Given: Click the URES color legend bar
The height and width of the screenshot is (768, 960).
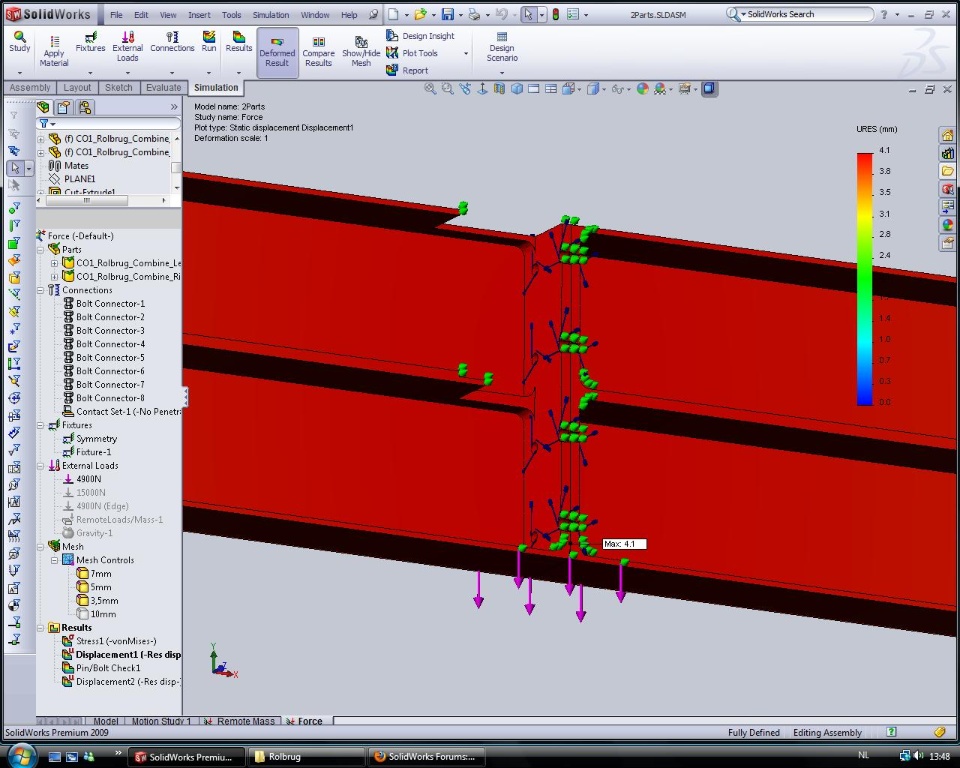Looking at the screenshot, I should 864,279.
